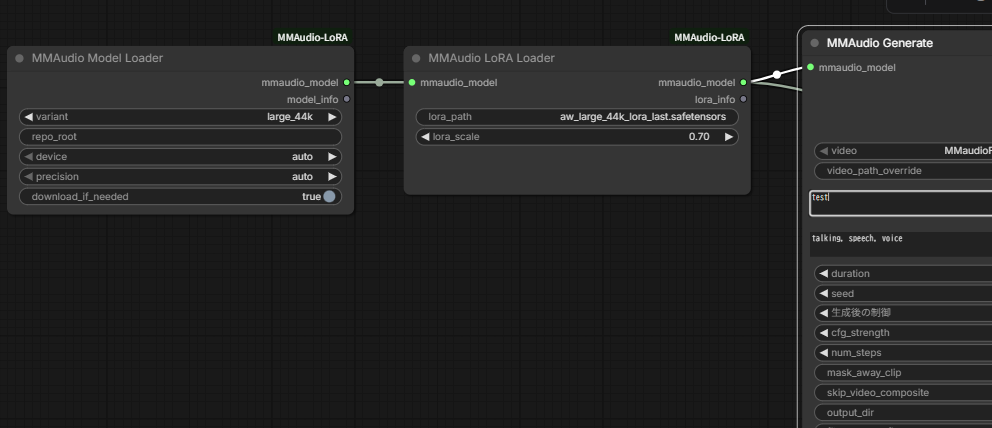Click the link midpoint dot between the loaders
This screenshot has width=992, height=428.
379,82
